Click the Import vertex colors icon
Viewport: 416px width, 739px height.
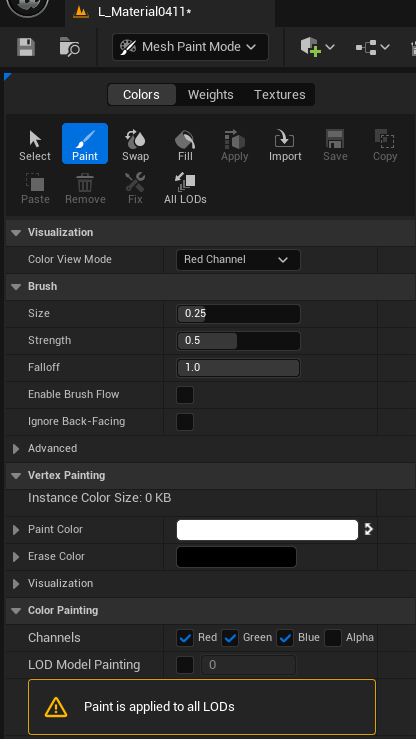point(285,146)
